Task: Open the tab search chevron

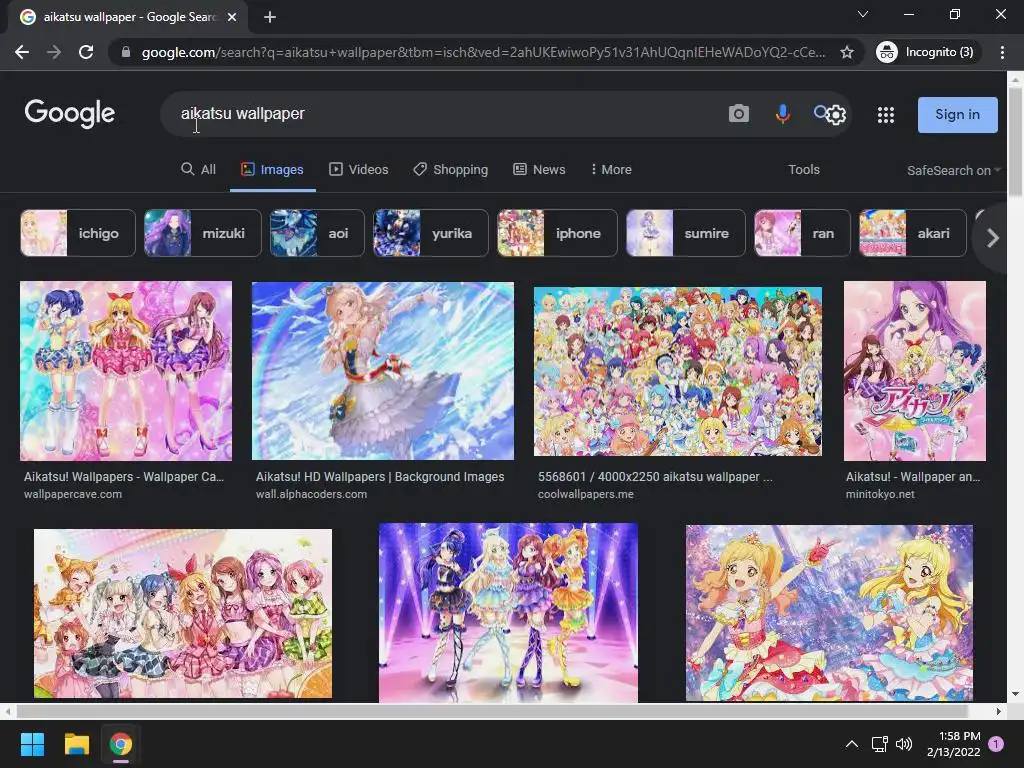Action: (x=863, y=14)
